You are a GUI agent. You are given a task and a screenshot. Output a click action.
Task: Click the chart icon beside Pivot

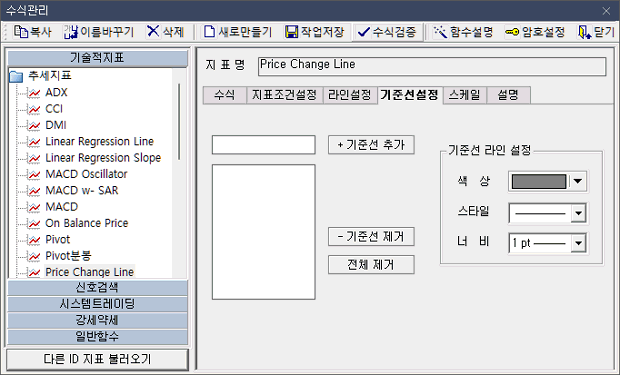tap(34, 240)
